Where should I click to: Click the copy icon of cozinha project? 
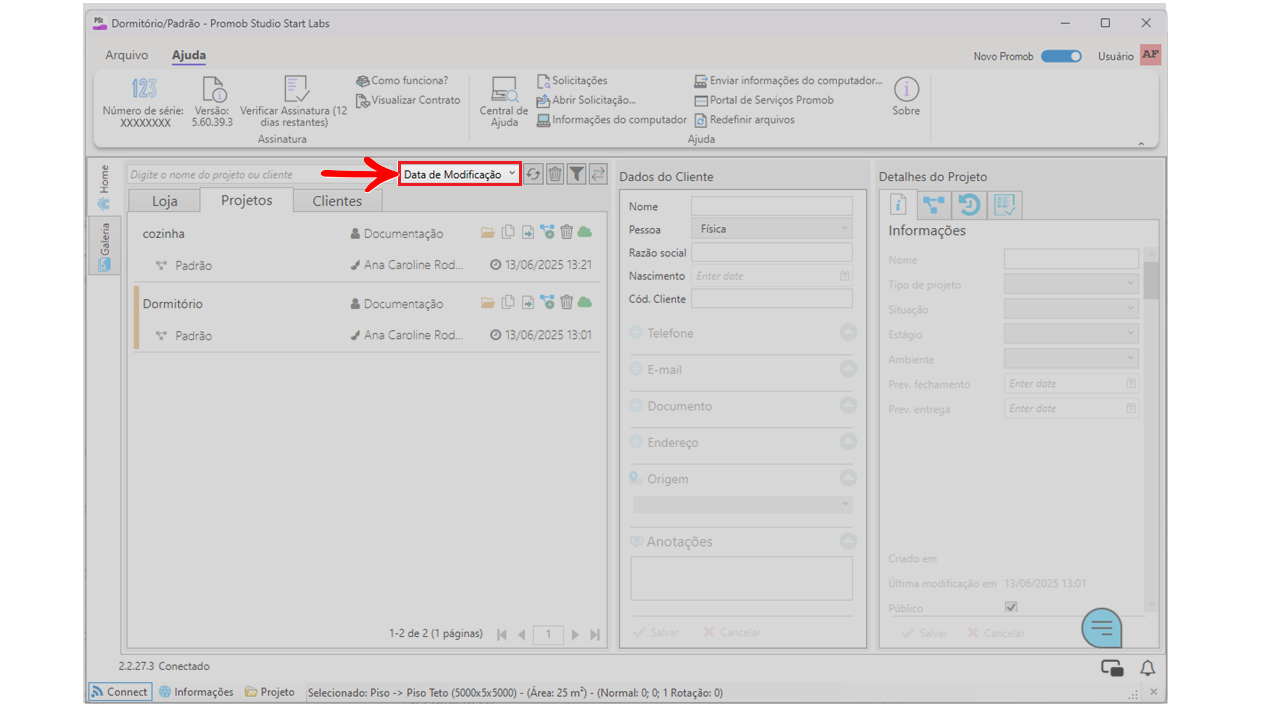click(x=508, y=232)
